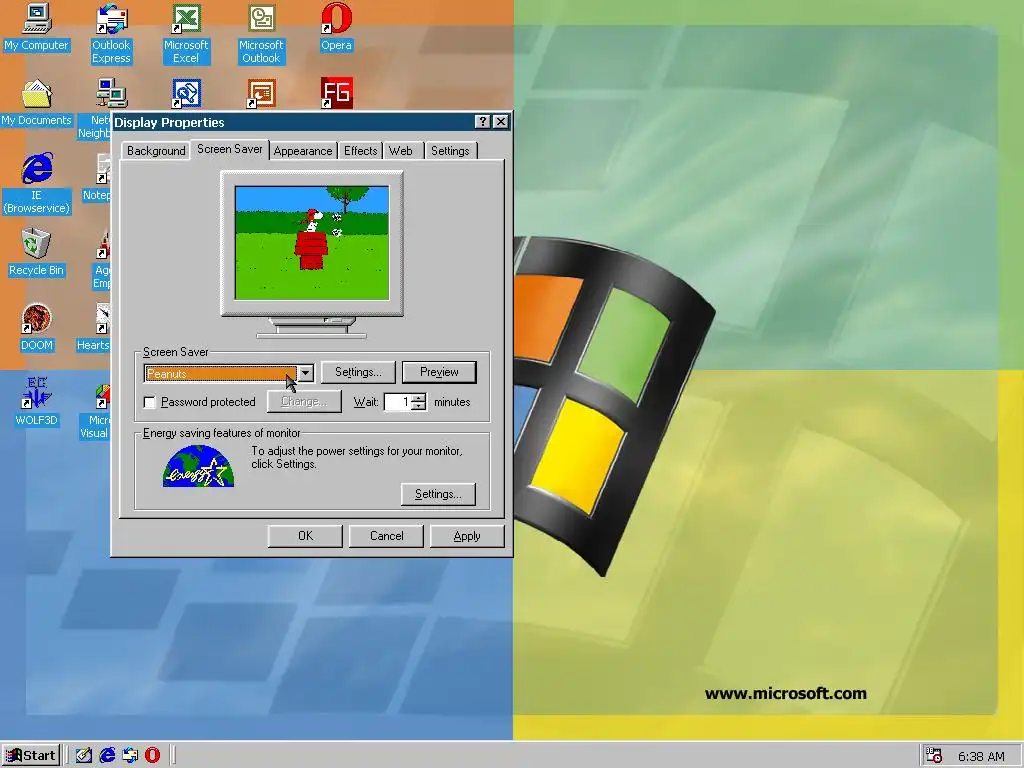Screen dimensions: 1024x768
Task: Open the Screen Saver dropdown list
Action: [306, 374]
